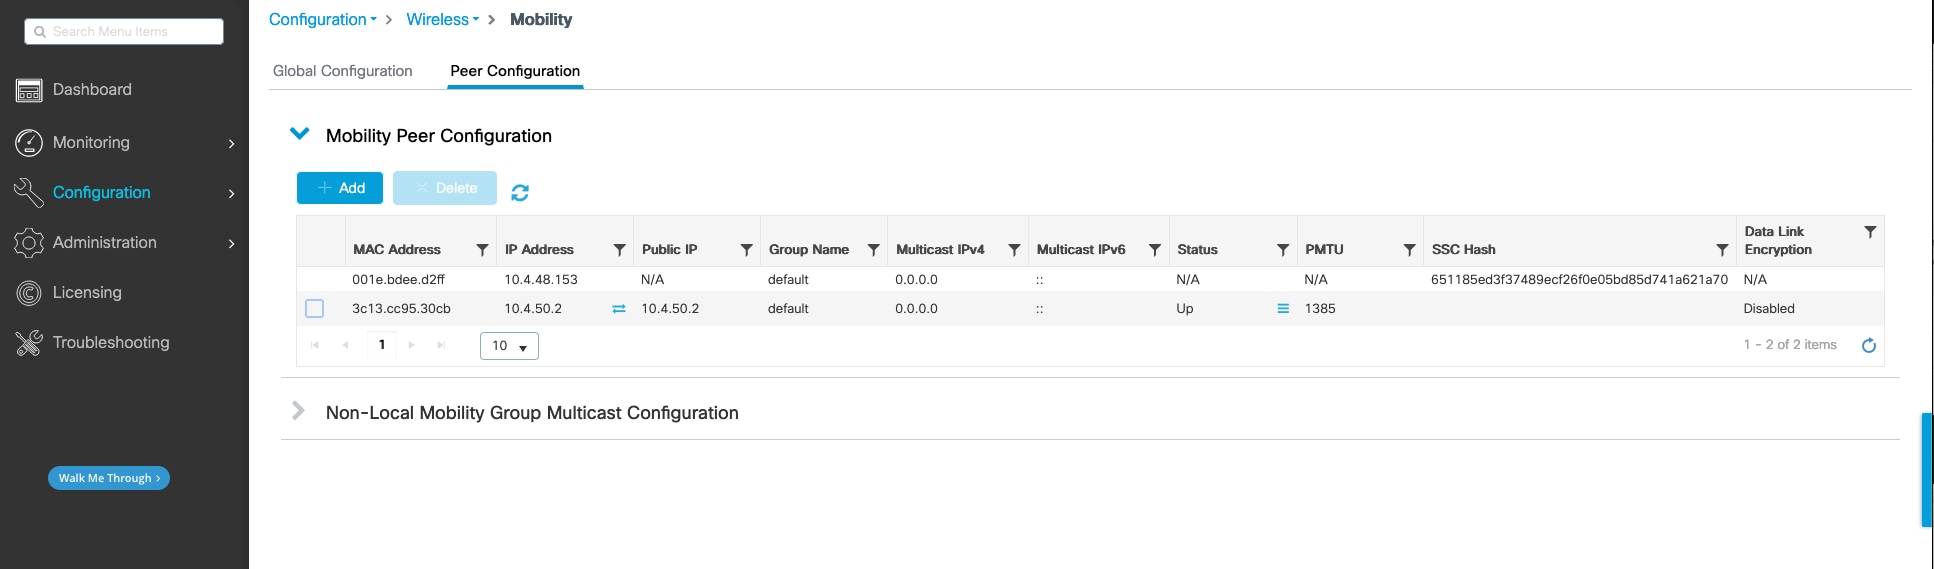Open the items per page dropdown
This screenshot has width=1934, height=569.
[509, 346]
